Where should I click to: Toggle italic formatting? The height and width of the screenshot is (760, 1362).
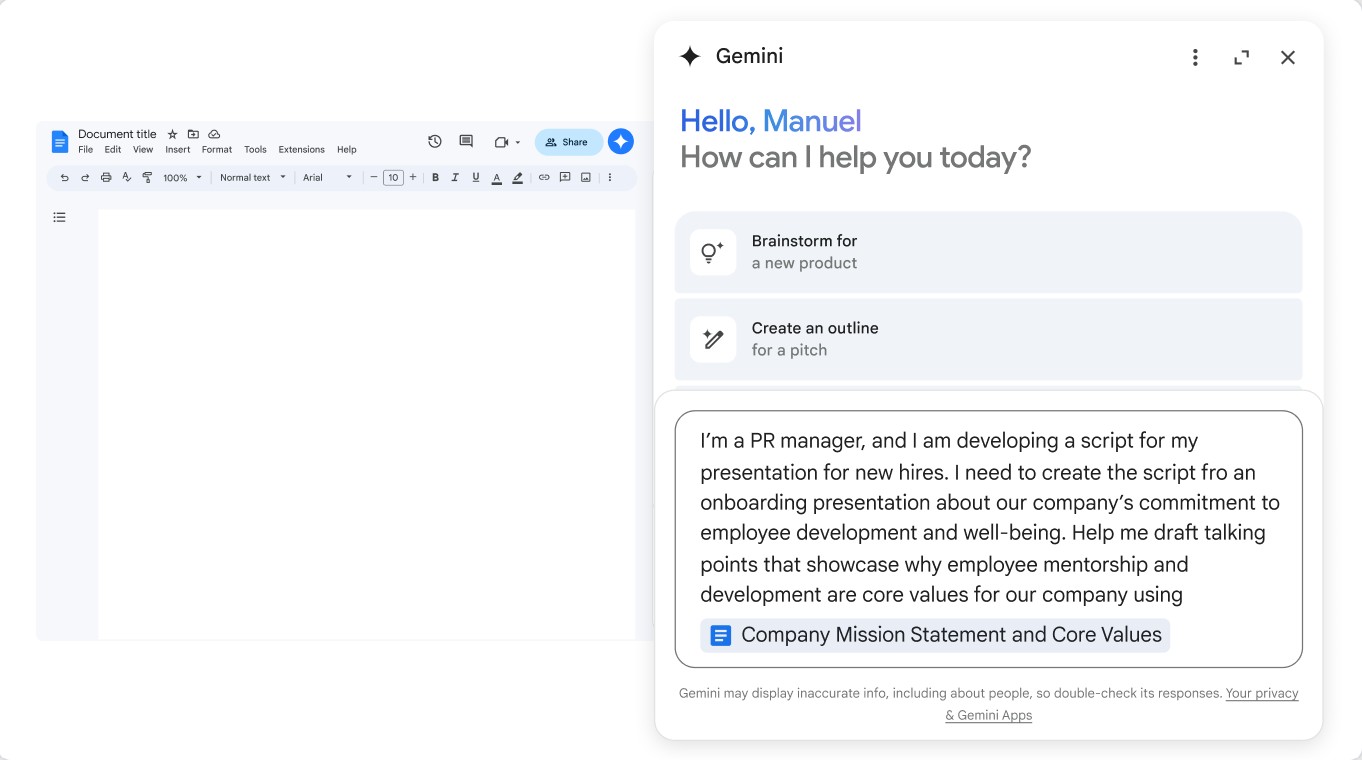(x=455, y=178)
